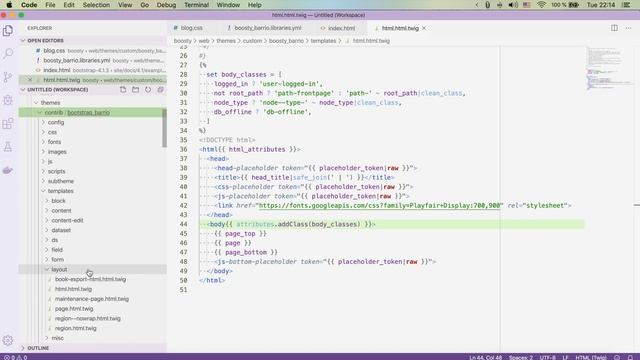Create a new folder in workspace
640x360 pixels.
(x=136, y=89)
